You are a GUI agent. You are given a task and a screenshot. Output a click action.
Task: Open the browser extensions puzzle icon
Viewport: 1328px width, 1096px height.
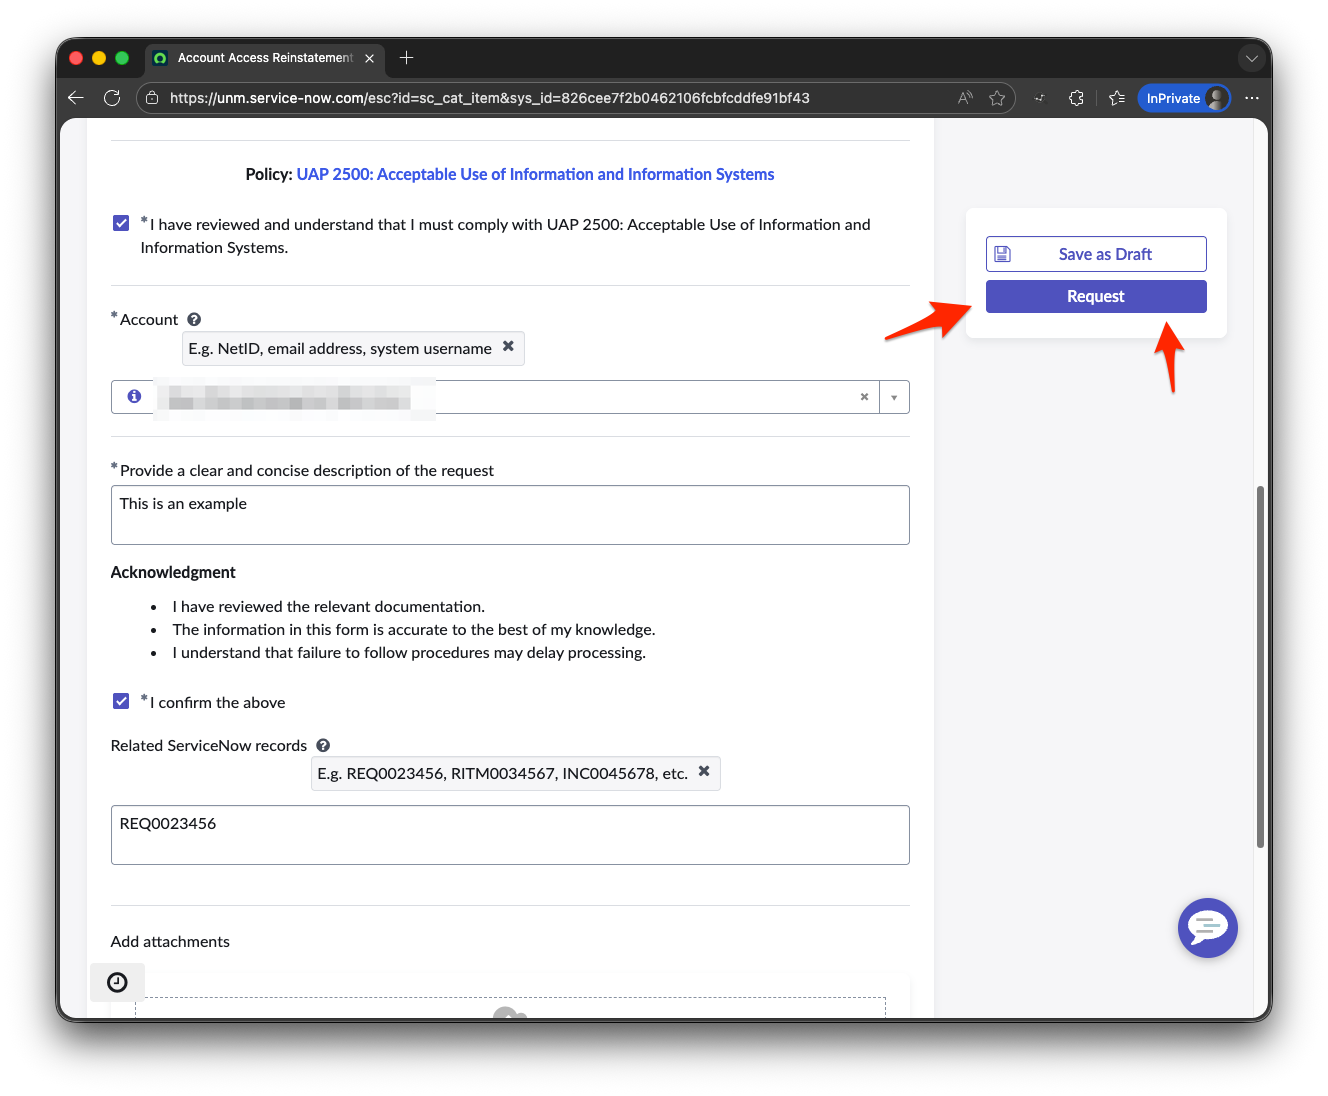pos(1076,97)
